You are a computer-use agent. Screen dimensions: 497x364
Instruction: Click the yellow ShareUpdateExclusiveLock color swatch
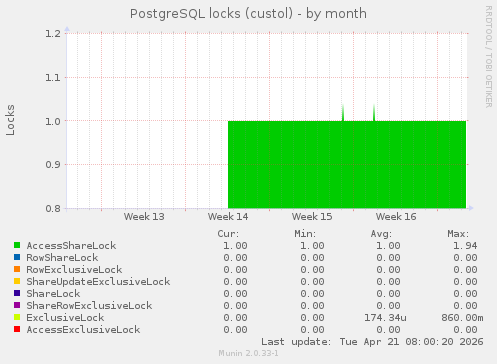coord(17,281)
